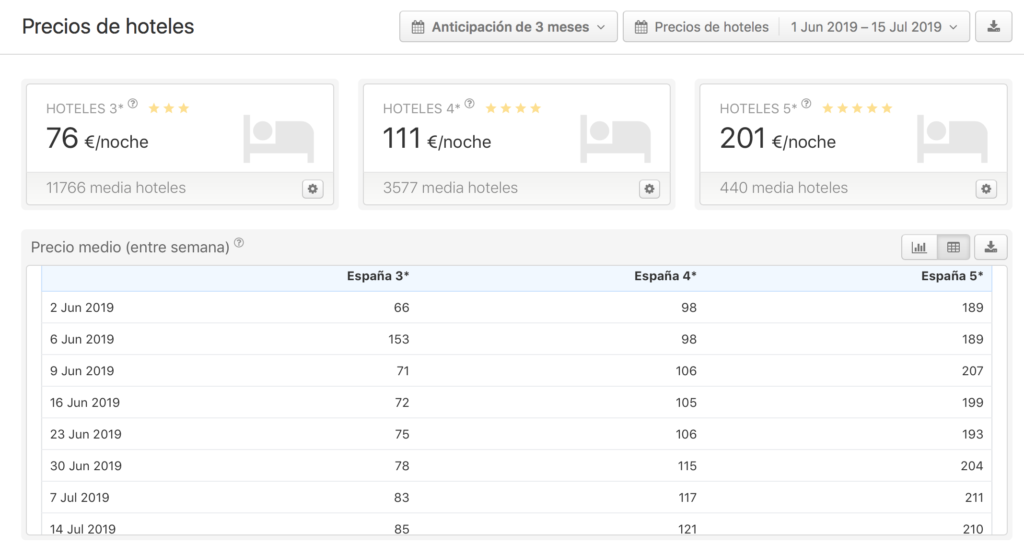Screen dimensions: 1024x546
Task: Switch Precio medio panel to bar chart view
Action: [919, 247]
